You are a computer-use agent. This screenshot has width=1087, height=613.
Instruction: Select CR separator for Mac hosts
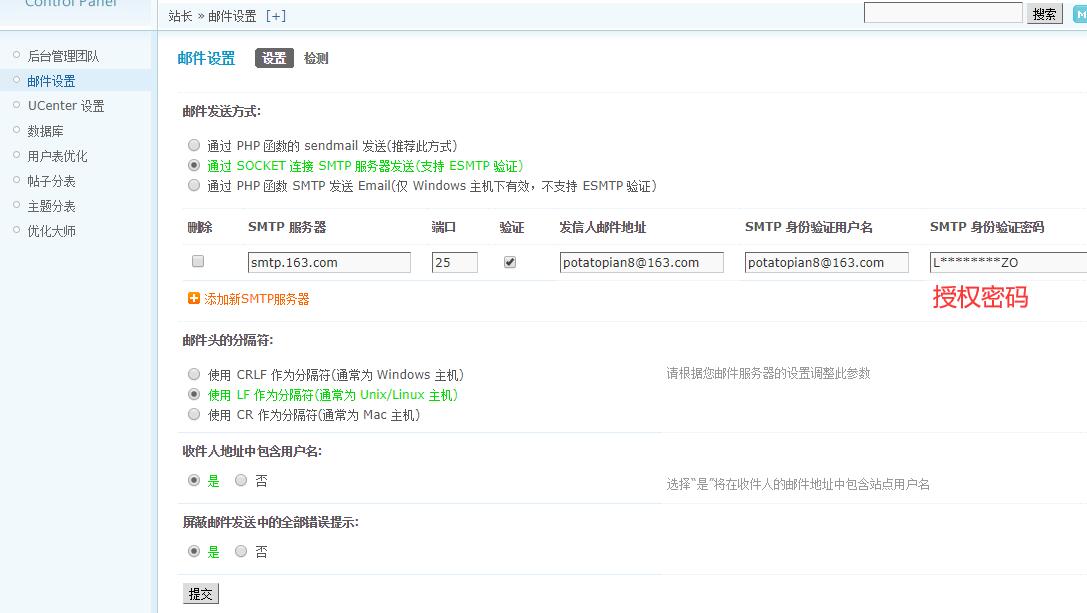coord(194,414)
